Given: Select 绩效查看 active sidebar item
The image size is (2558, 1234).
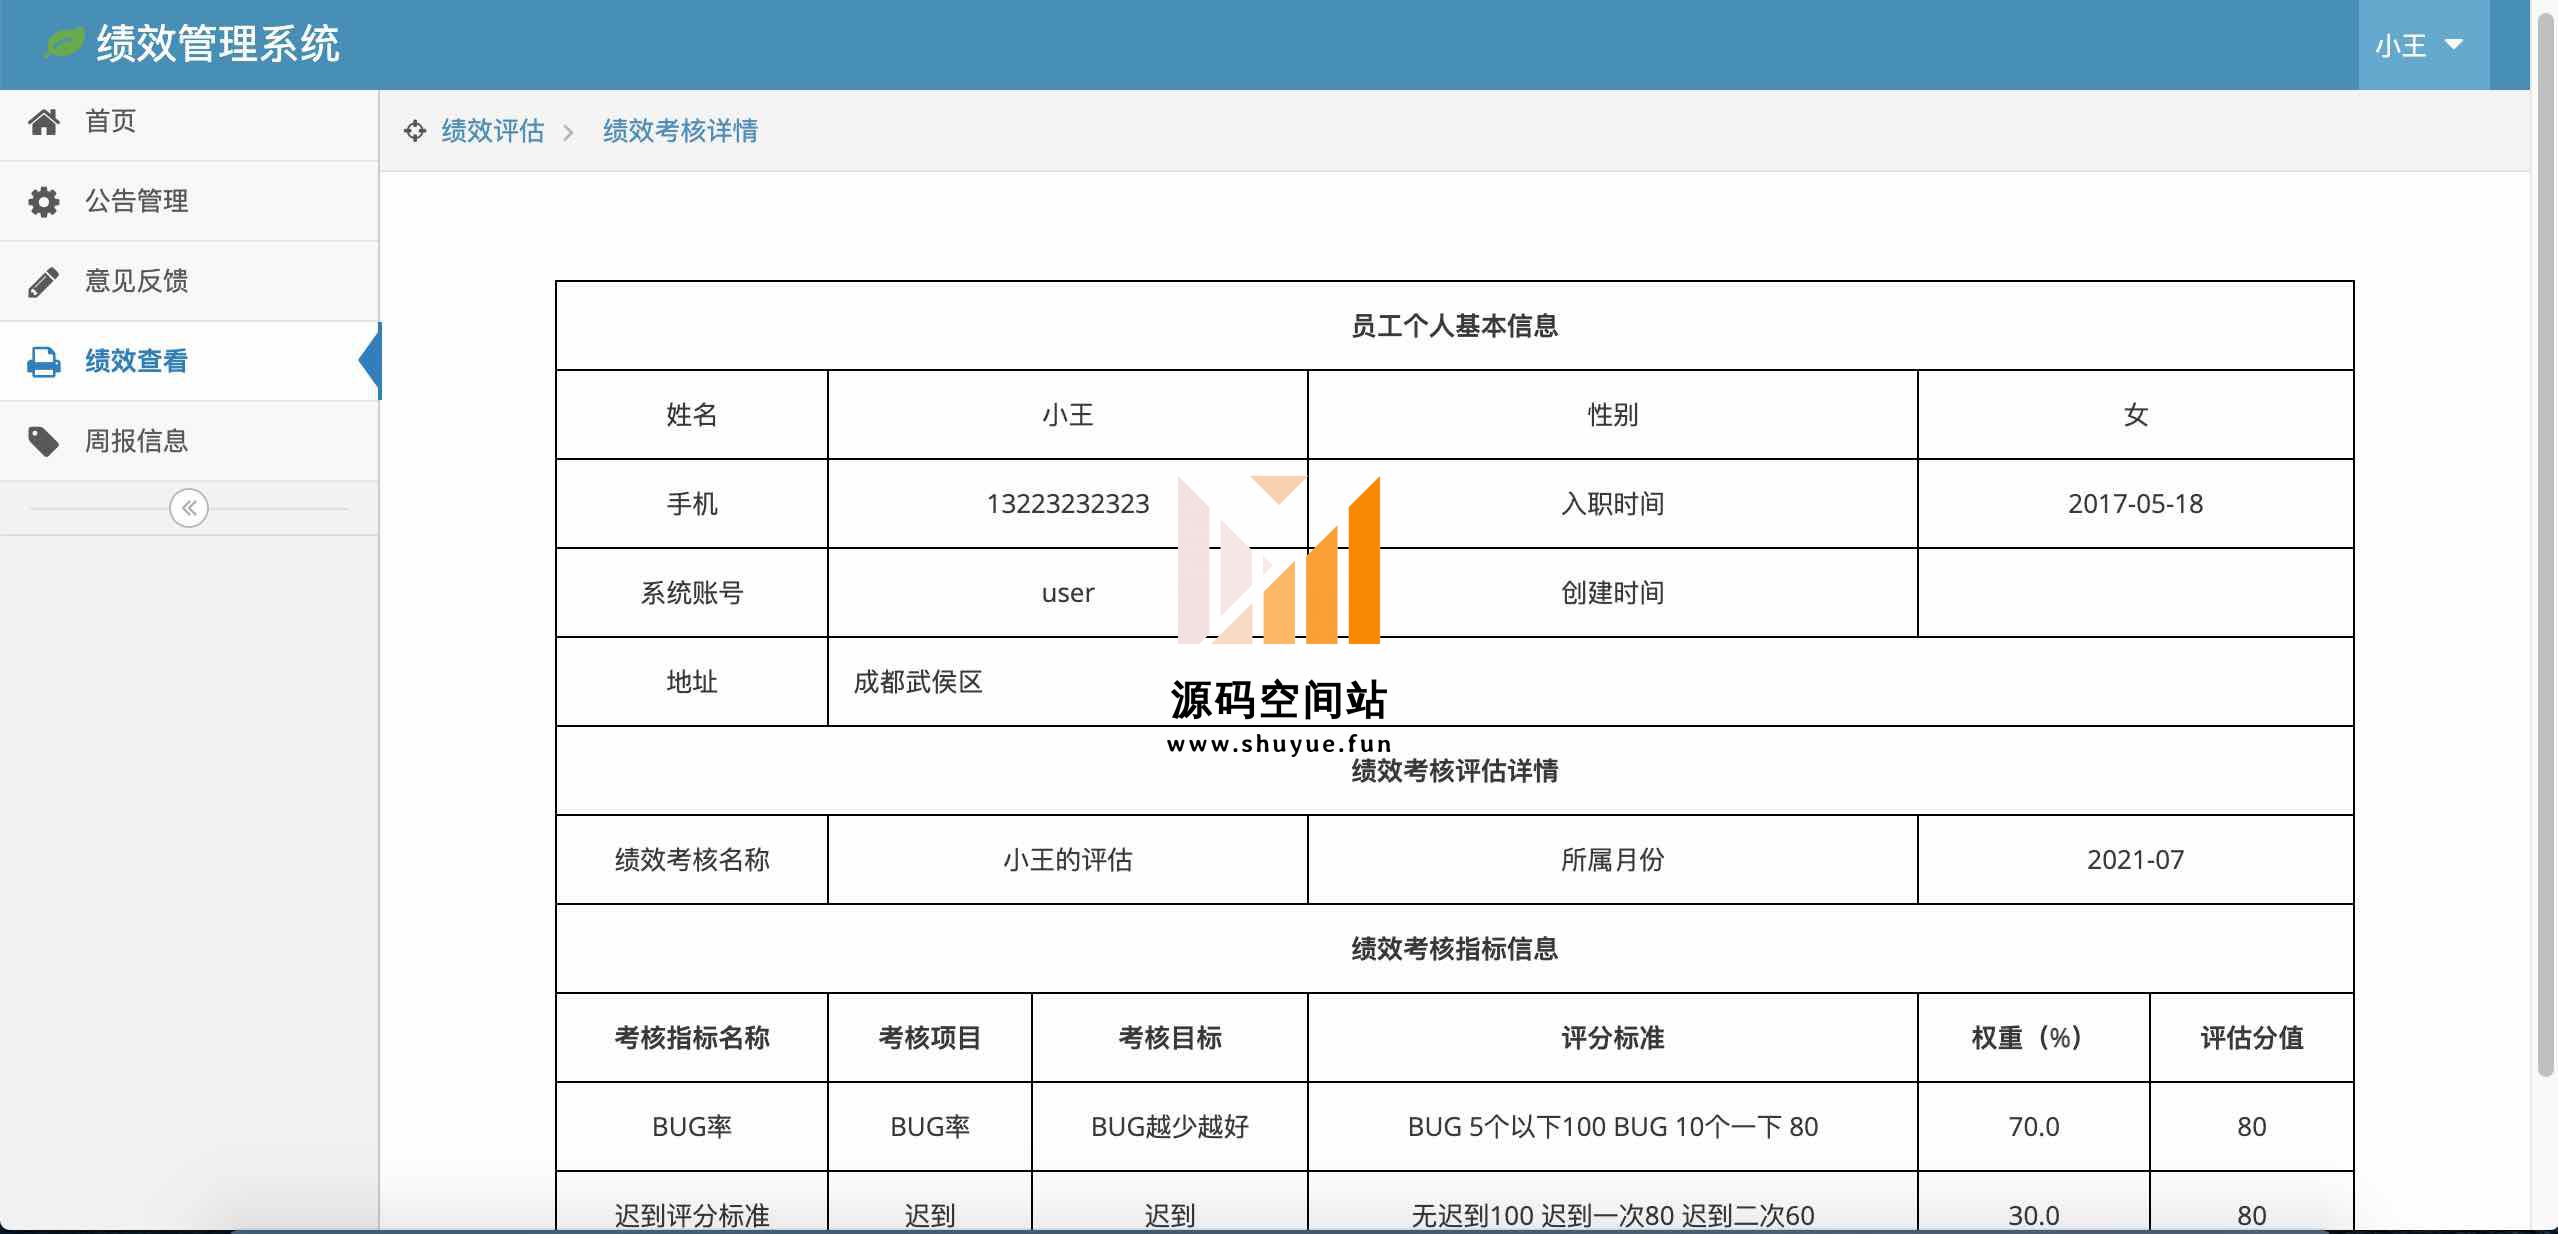Looking at the screenshot, I should pos(137,361).
